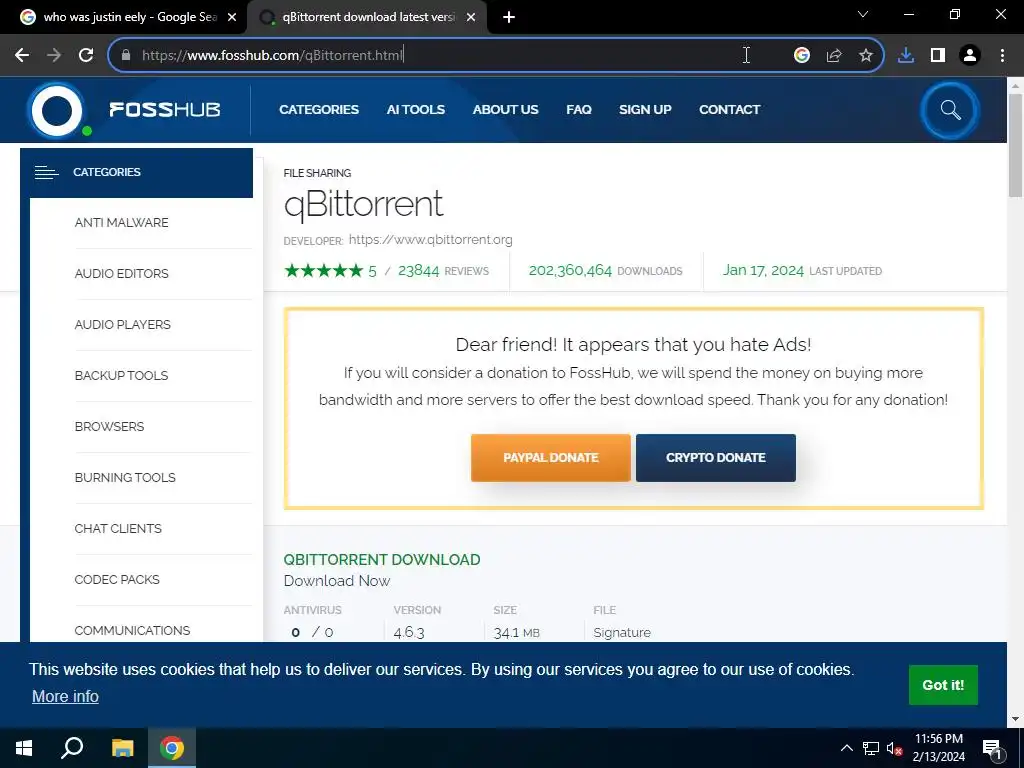The width and height of the screenshot is (1024, 768).
Task: Open the Windows Start button
Action: (24, 748)
